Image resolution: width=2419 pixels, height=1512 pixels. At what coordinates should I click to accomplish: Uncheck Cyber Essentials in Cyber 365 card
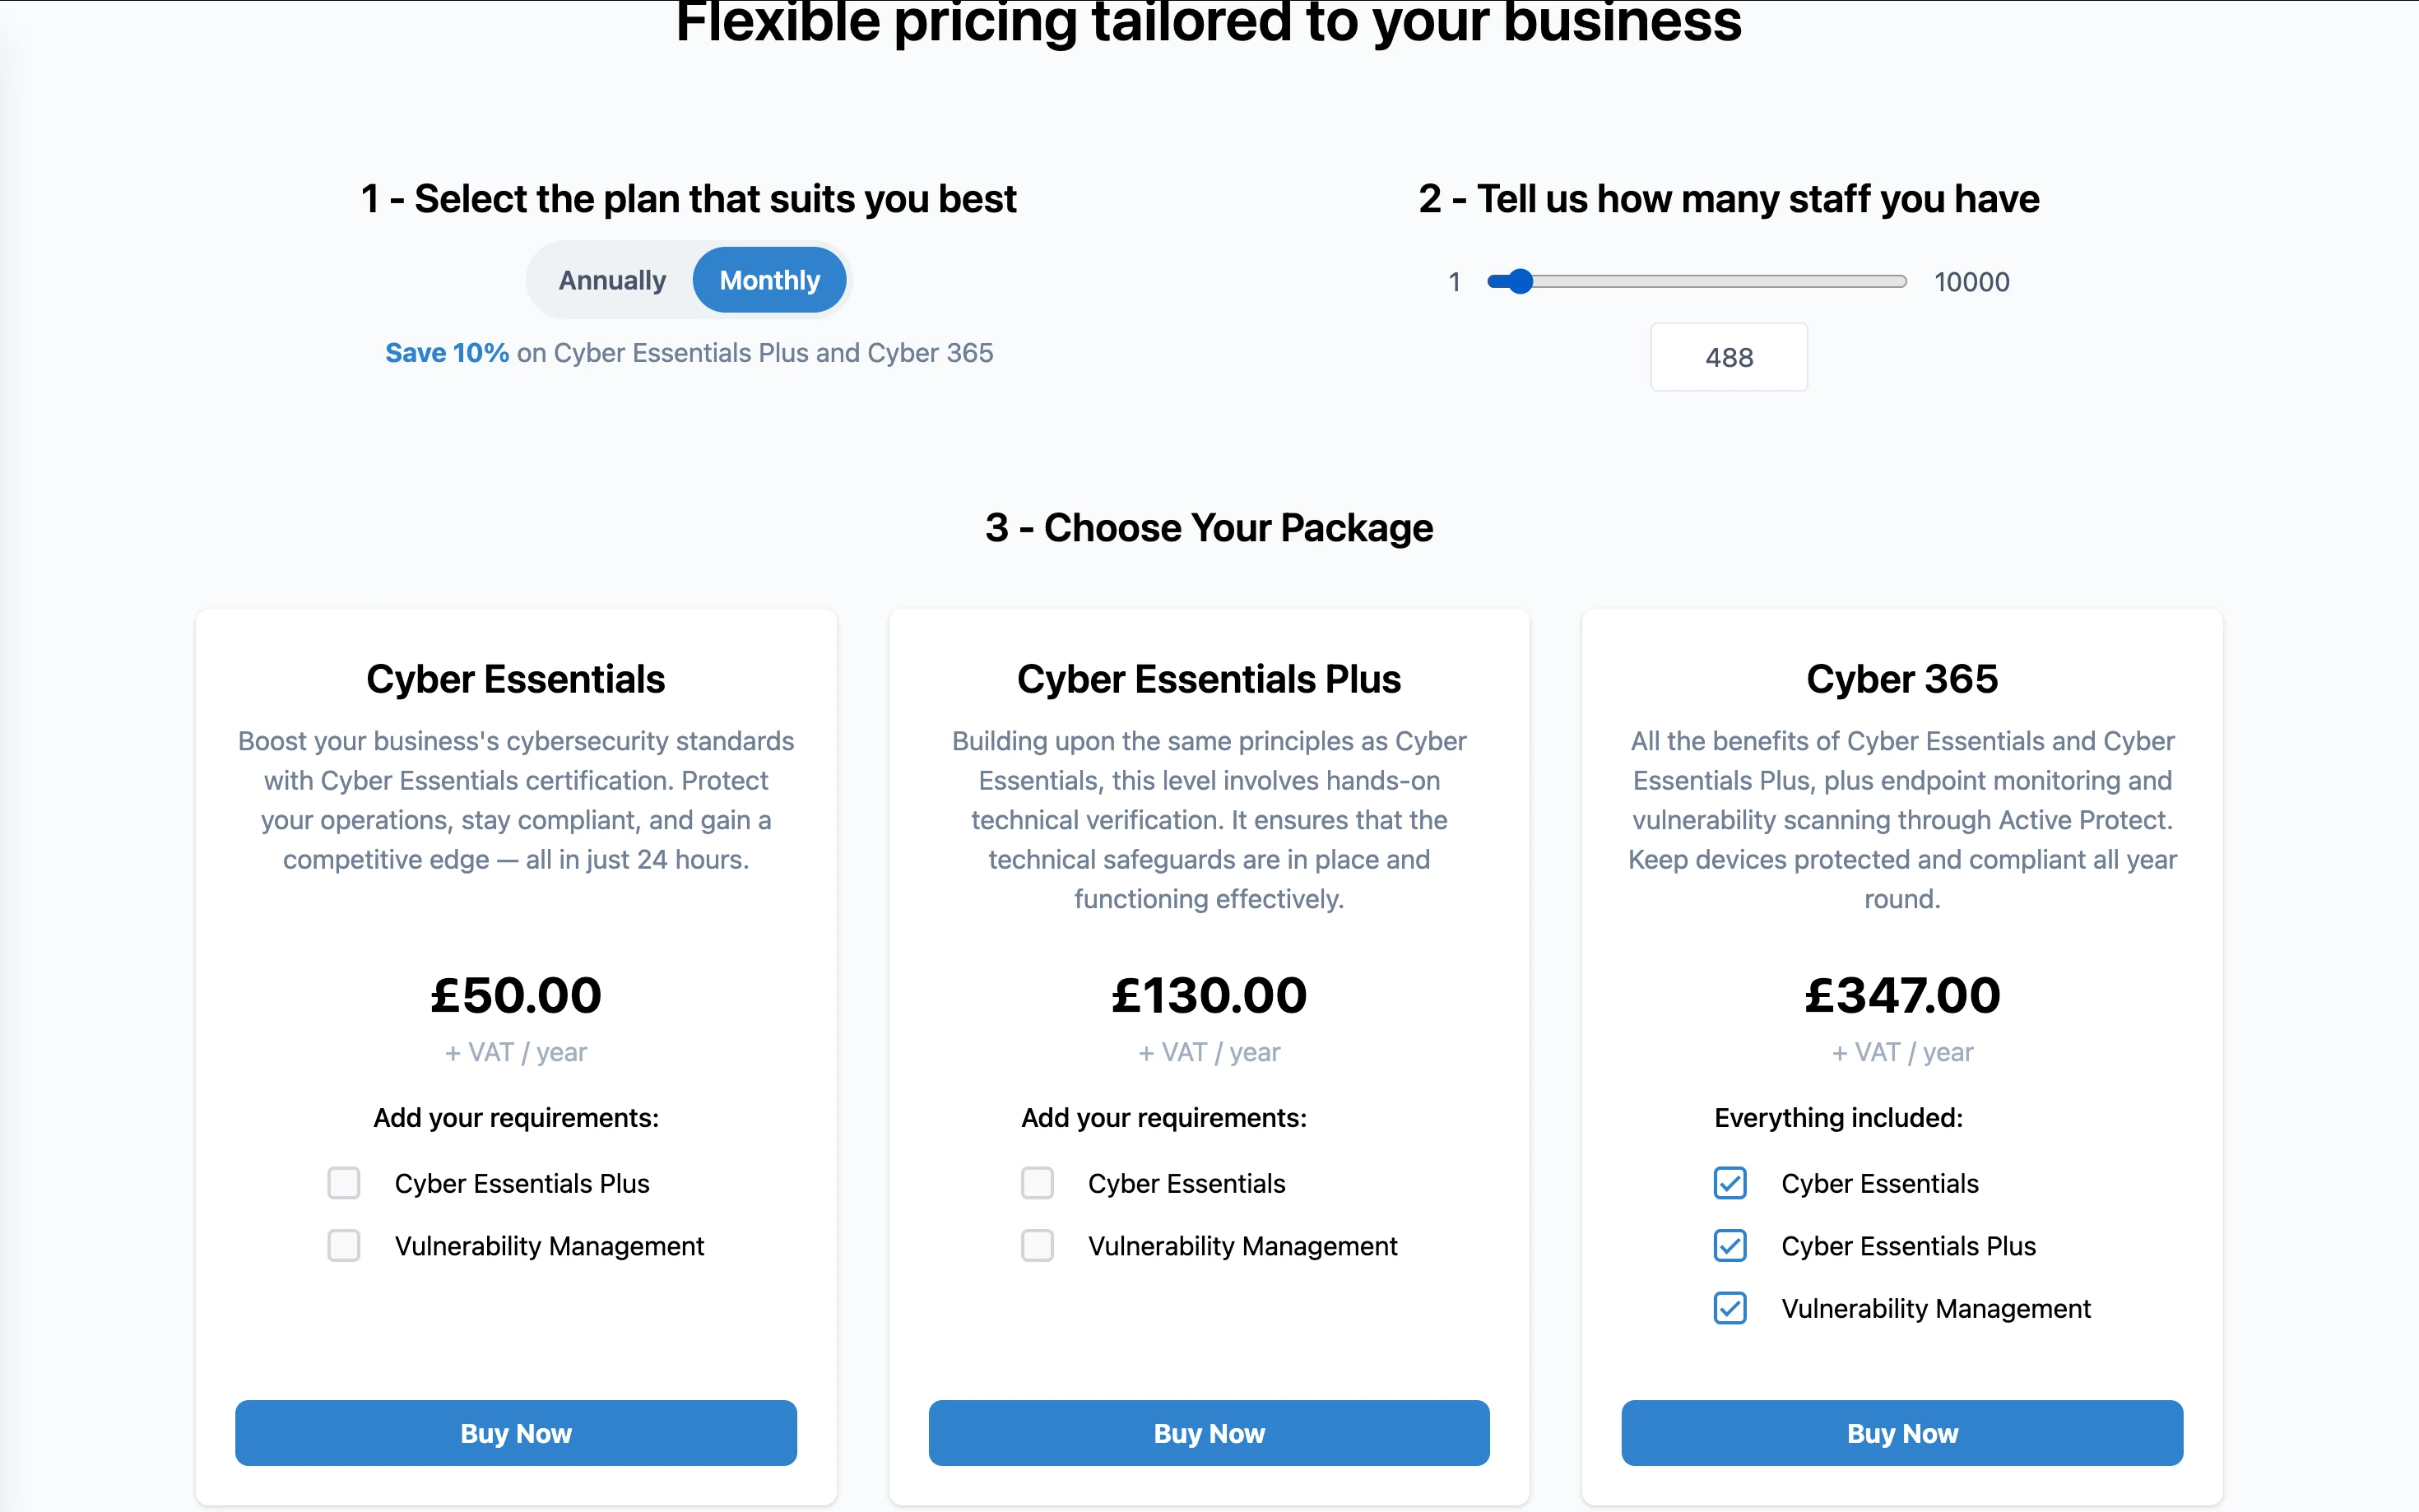[1730, 1183]
